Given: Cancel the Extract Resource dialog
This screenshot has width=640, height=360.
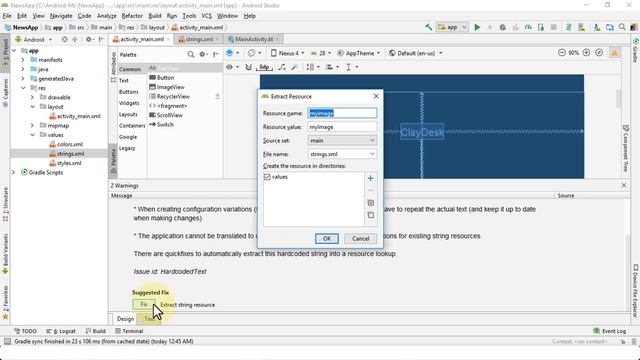Looking at the screenshot, I should coord(360,238).
